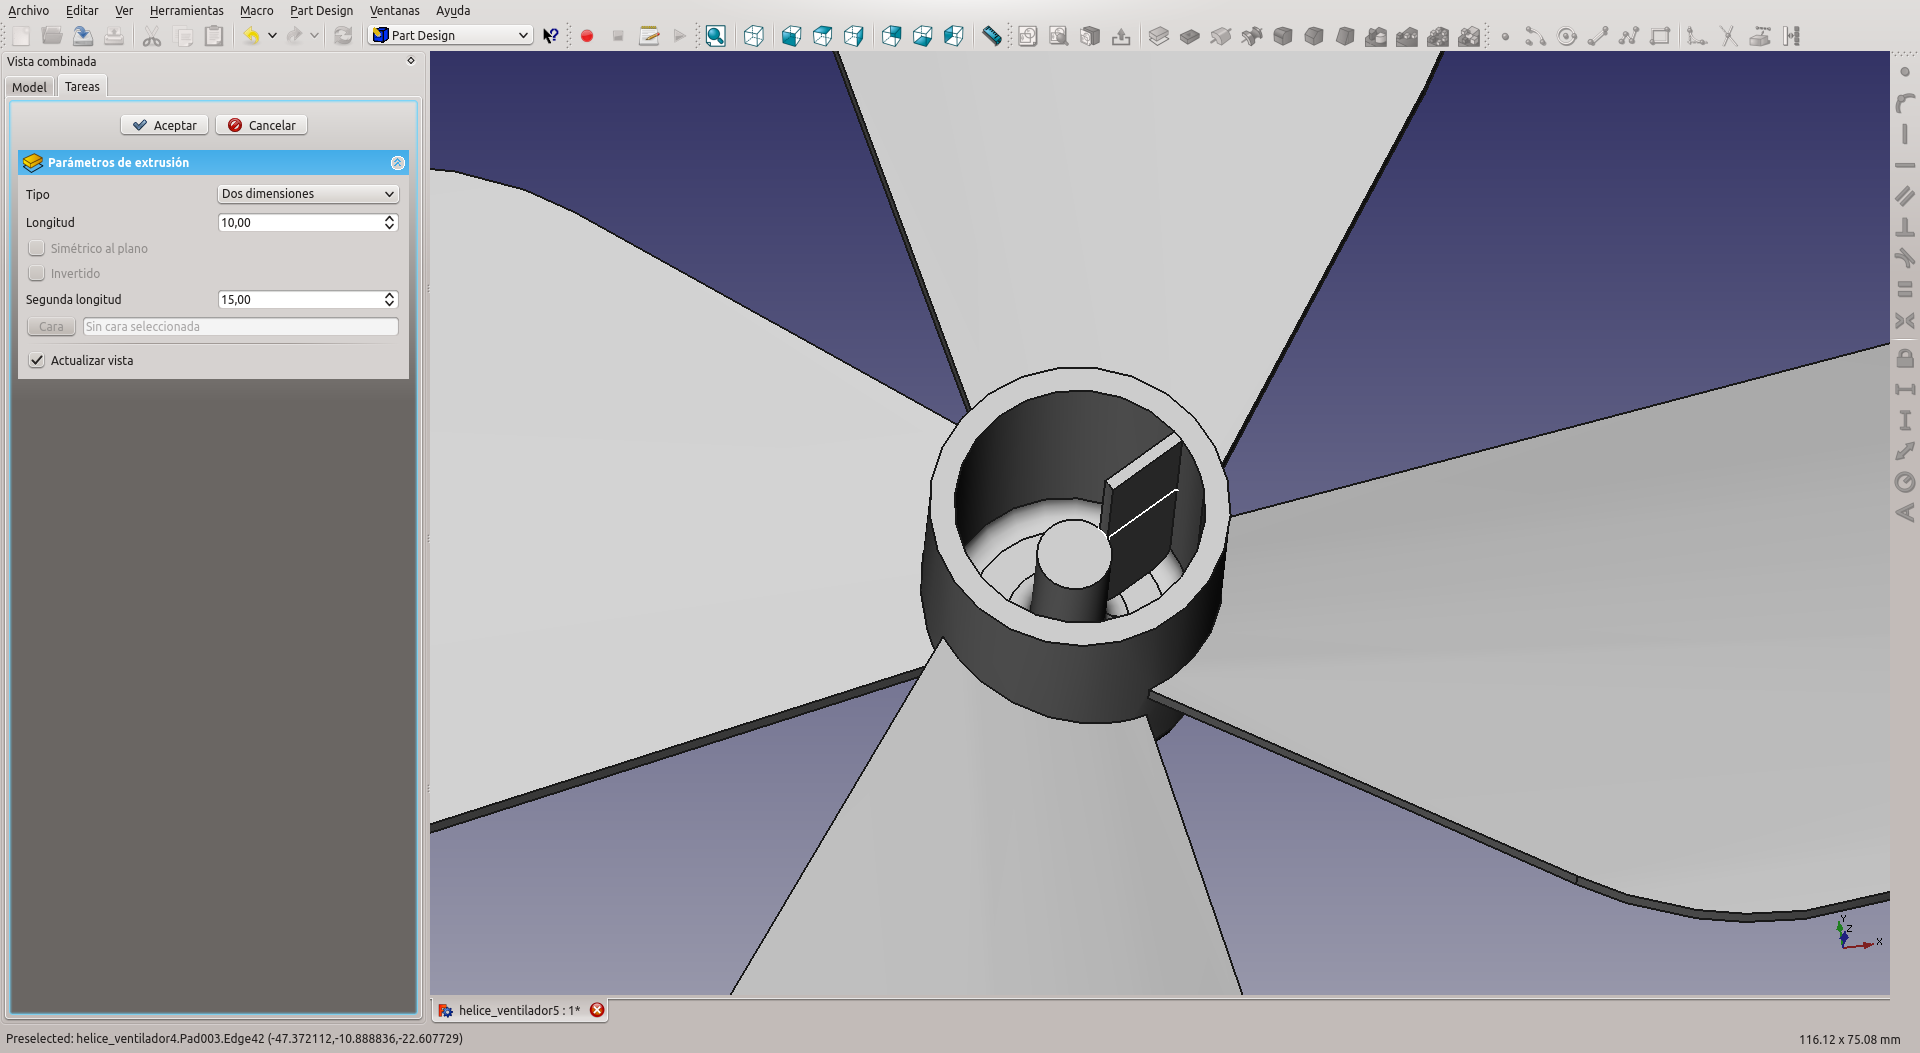Set the front view cube icon
Image resolution: width=1920 pixels, height=1053 pixels.
pyautogui.click(x=791, y=36)
